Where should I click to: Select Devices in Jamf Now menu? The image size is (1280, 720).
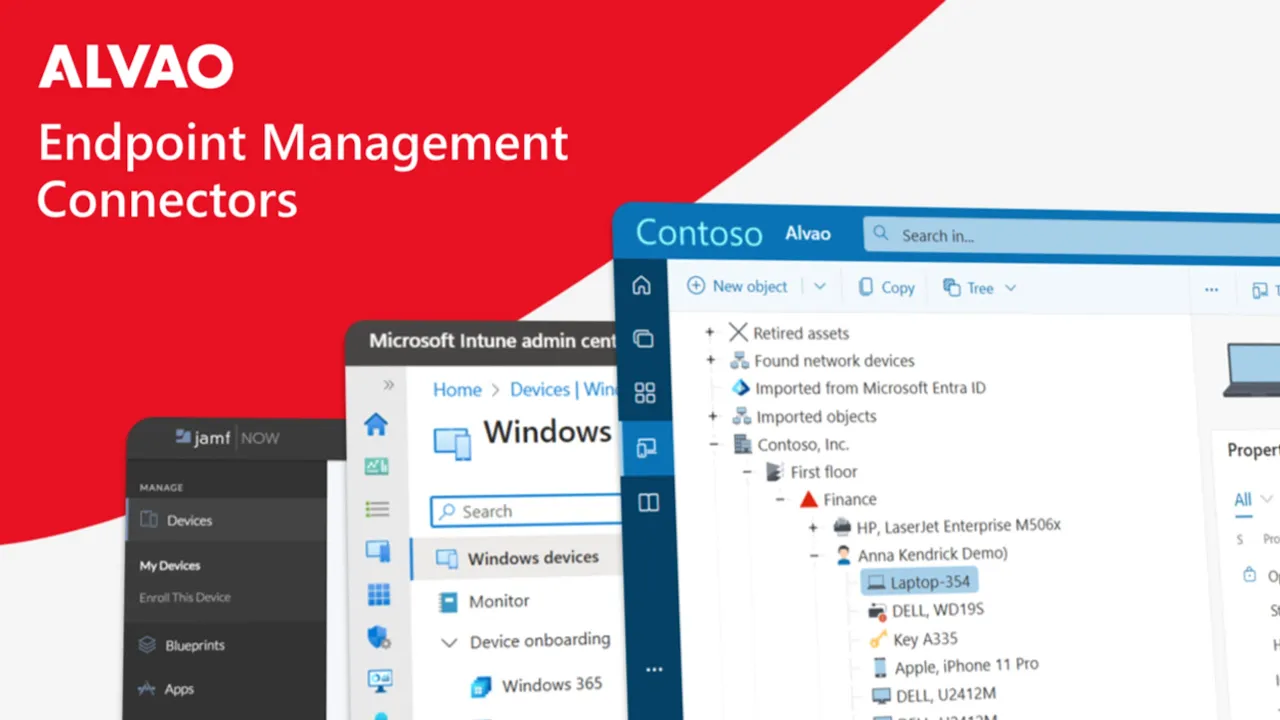click(x=226, y=520)
